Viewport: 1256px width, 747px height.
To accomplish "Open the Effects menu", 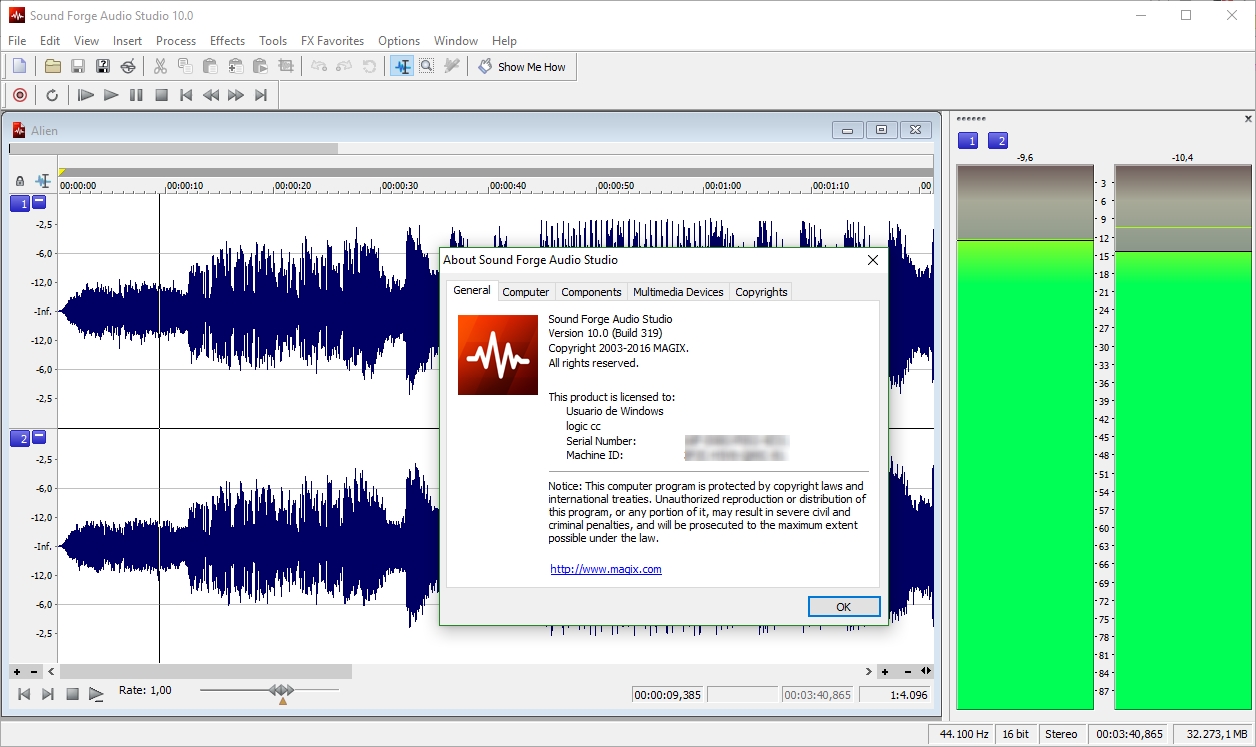I will point(227,41).
